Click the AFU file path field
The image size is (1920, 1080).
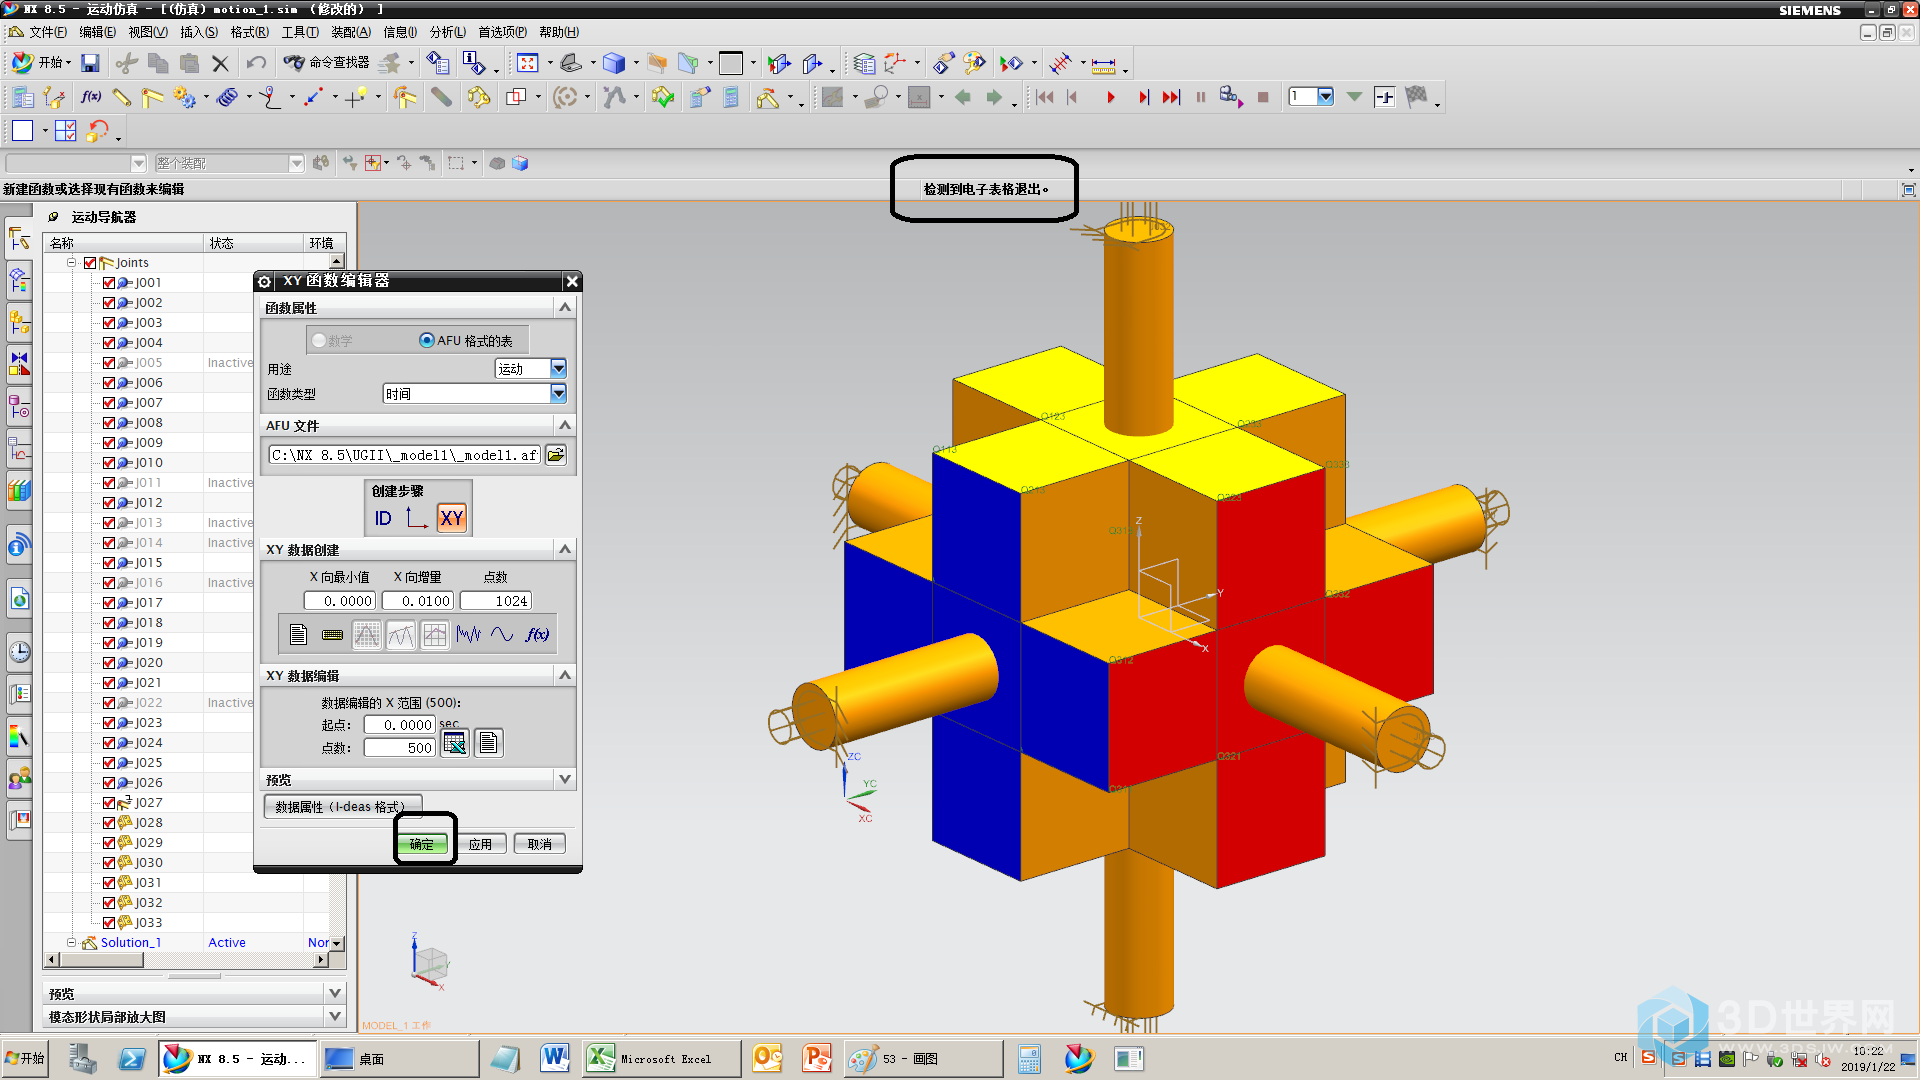click(x=404, y=455)
